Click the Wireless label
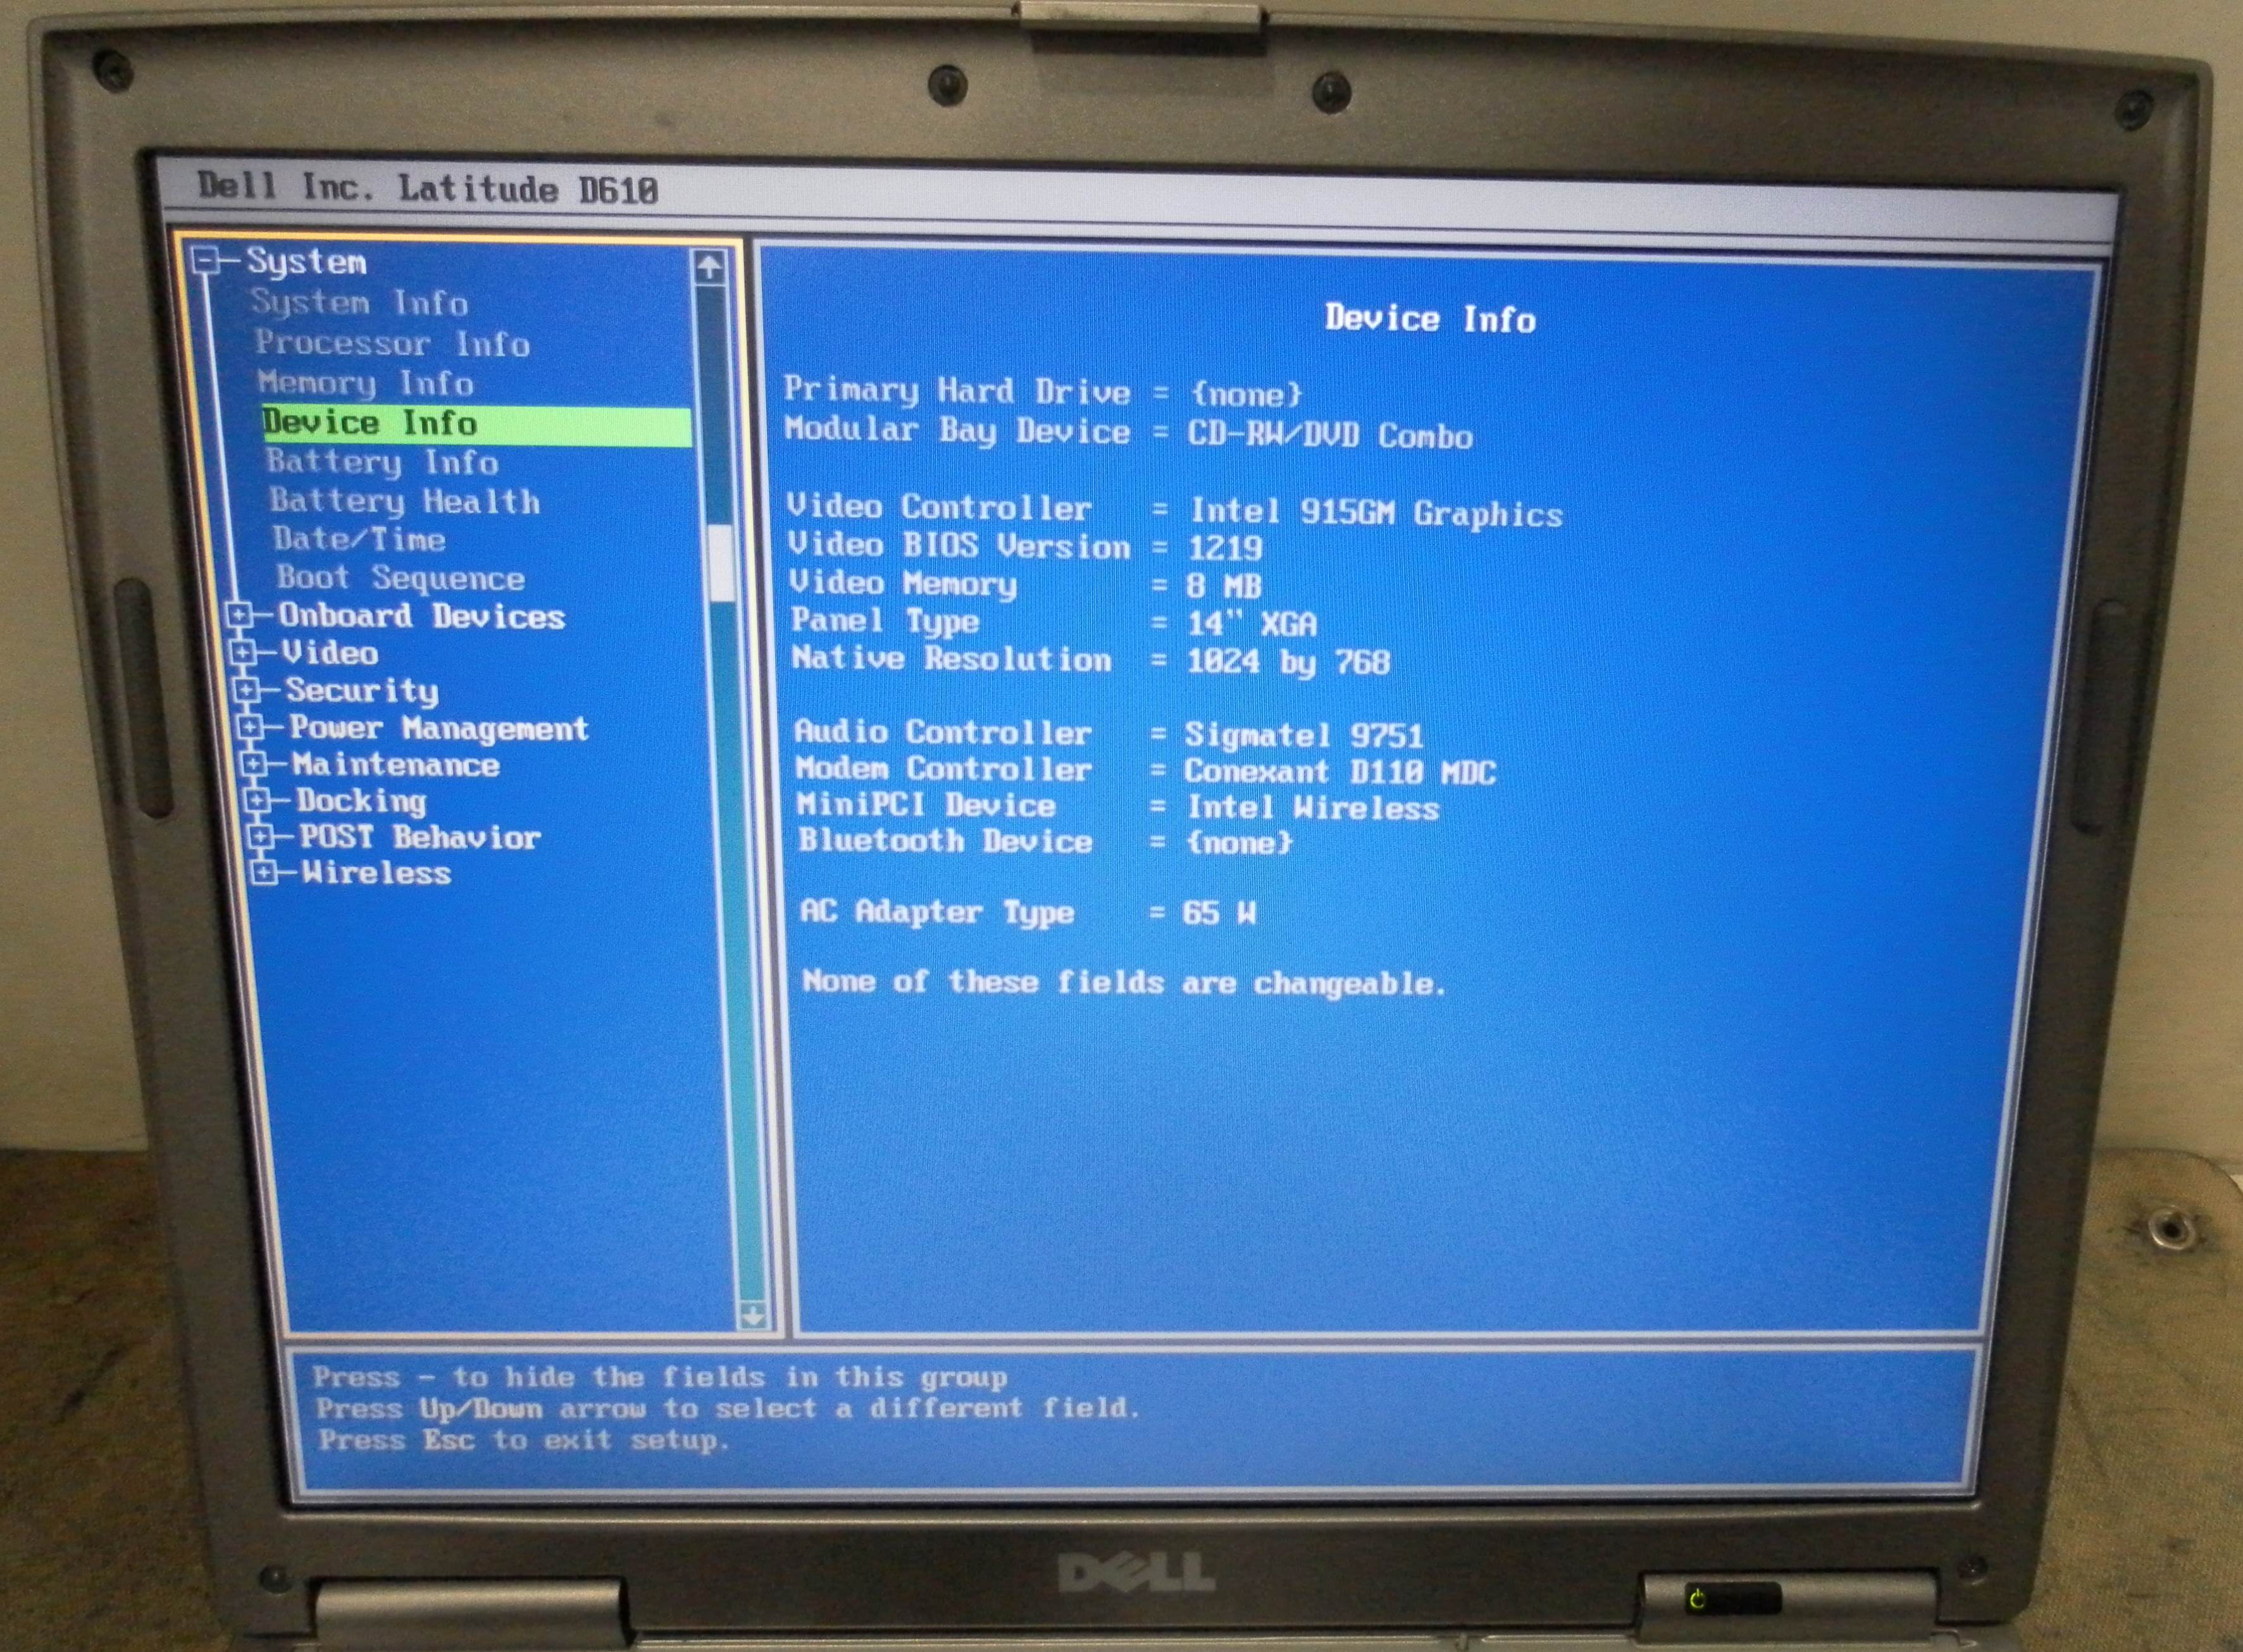 tap(377, 873)
